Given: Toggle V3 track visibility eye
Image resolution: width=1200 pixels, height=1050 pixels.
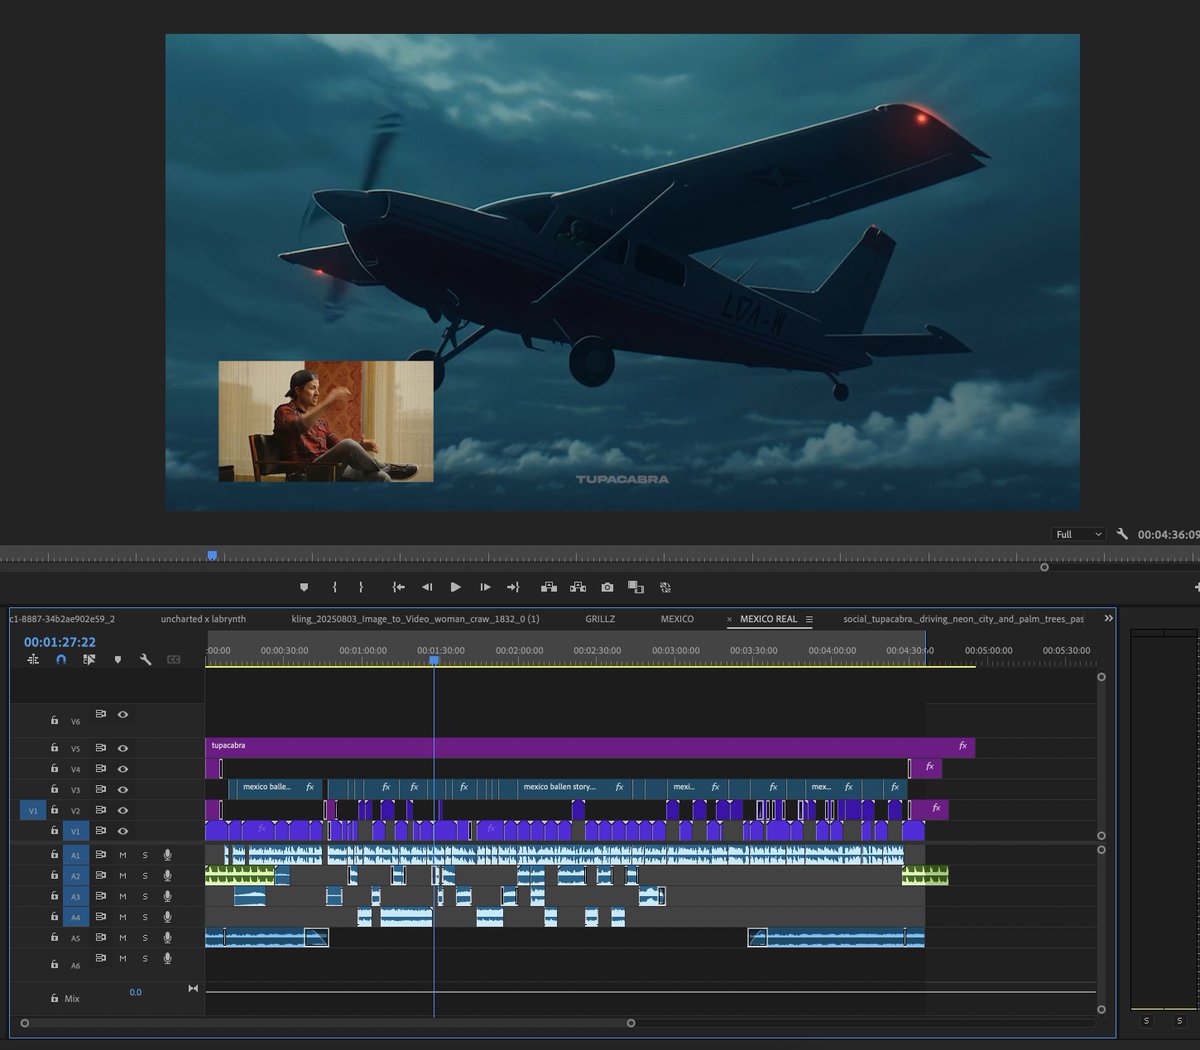Looking at the screenshot, I should point(123,790).
